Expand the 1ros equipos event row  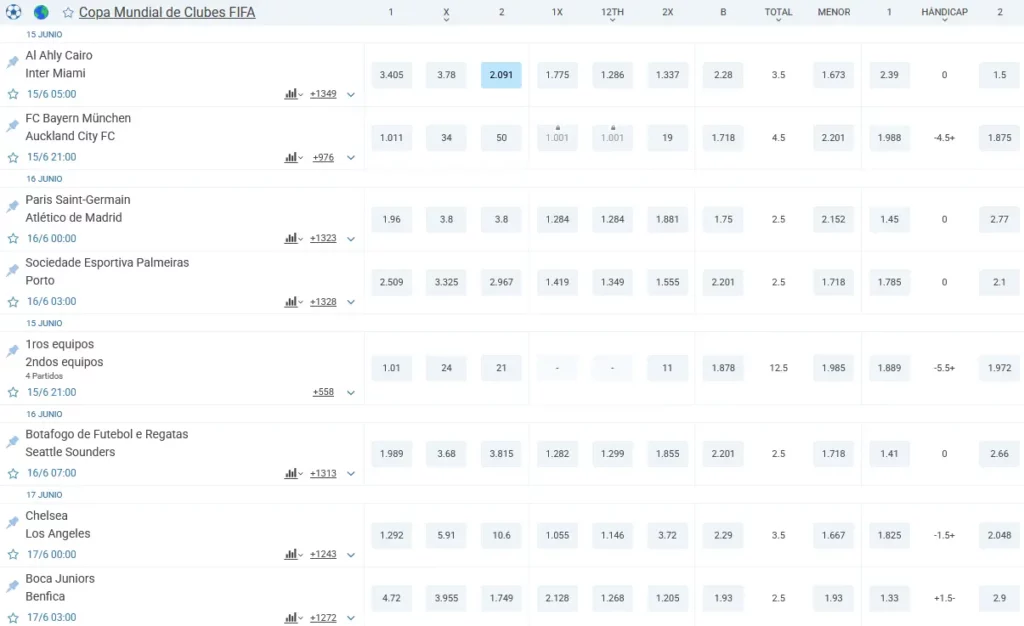point(351,393)
